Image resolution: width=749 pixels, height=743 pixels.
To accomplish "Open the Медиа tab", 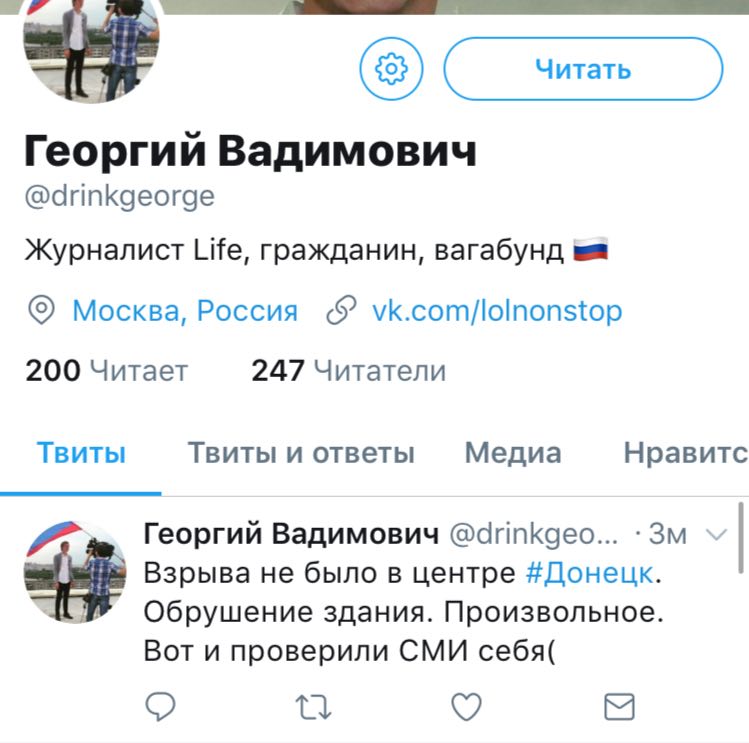I will click(x=513, y=452).
